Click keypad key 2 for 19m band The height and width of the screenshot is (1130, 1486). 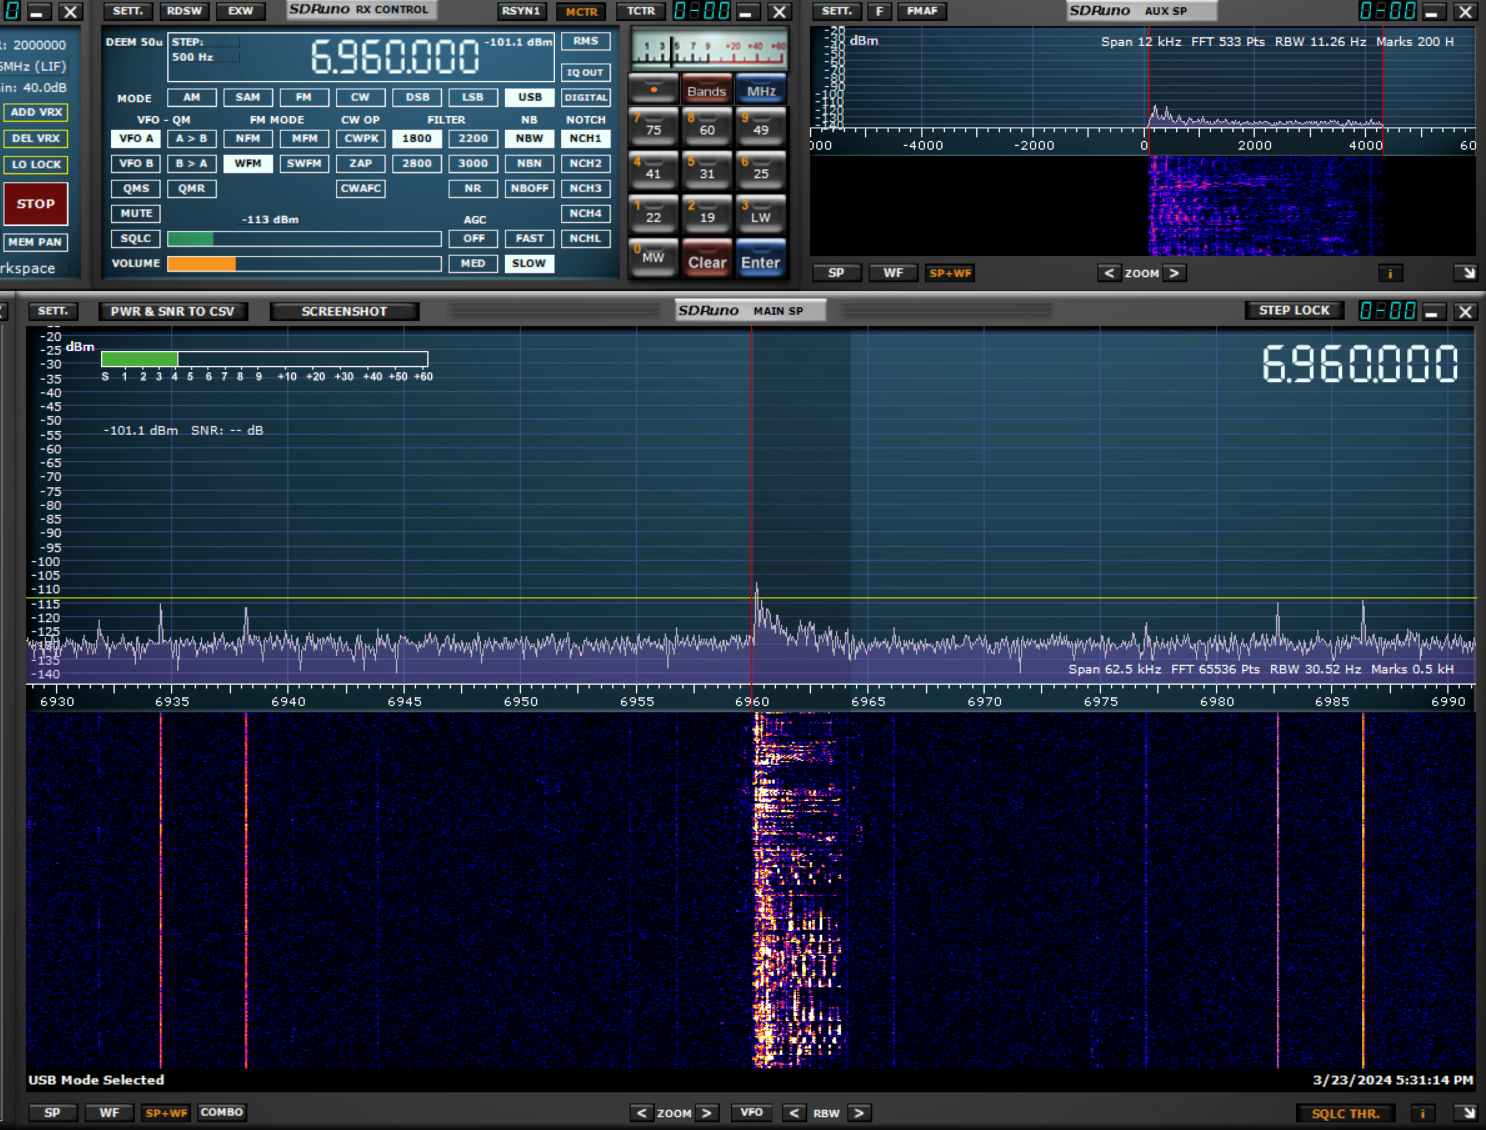click(x=707, y=214)
